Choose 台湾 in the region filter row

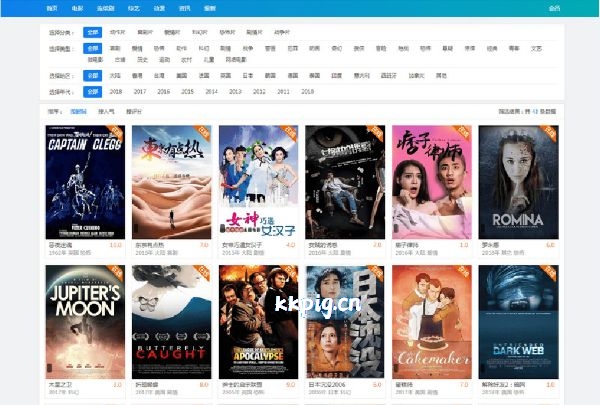click(159, 75)
